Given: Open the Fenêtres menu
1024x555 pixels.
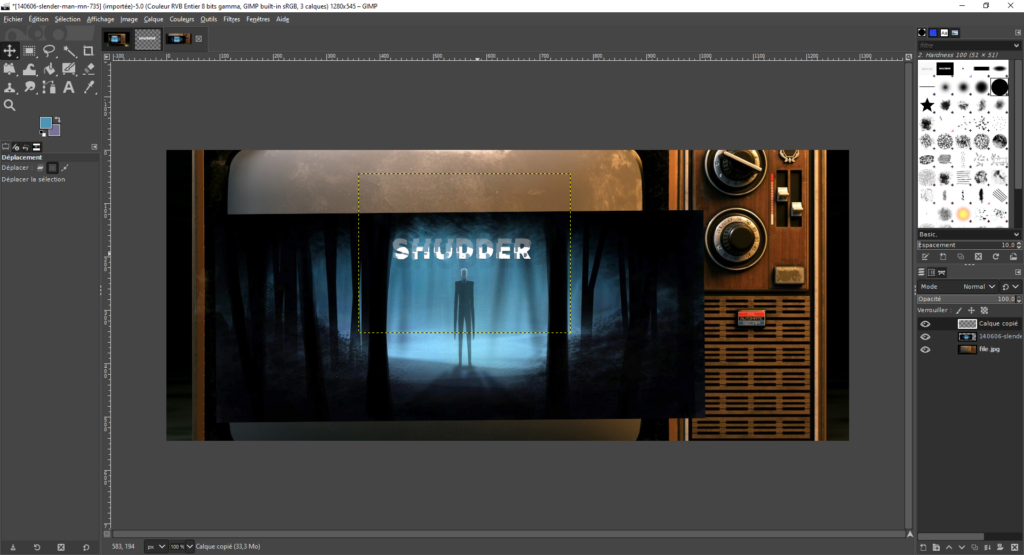Looking at the screenshot, I should (x=258, y=19).
